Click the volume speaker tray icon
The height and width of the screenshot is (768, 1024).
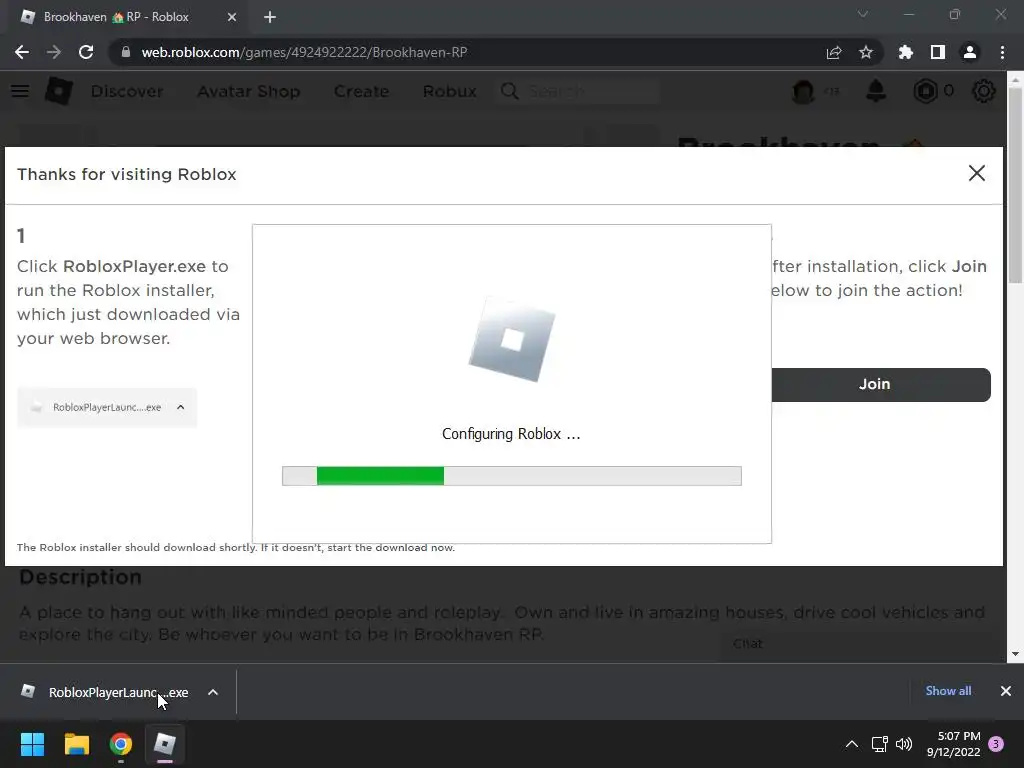click(x=904, y=744)
